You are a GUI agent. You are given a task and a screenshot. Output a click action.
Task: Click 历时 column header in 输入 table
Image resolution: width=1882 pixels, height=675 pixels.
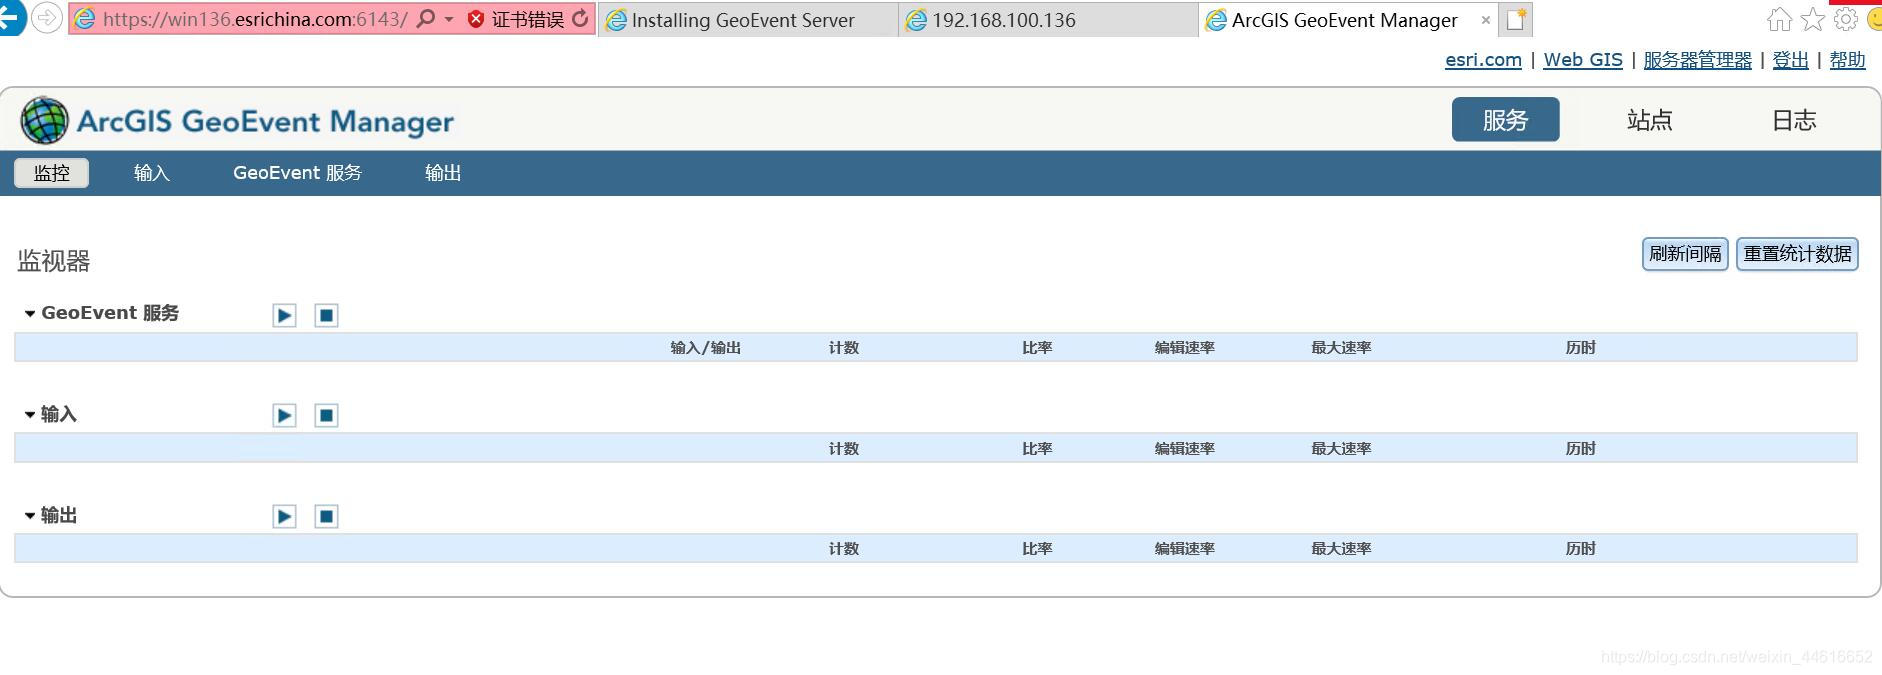coord(1580,449)
